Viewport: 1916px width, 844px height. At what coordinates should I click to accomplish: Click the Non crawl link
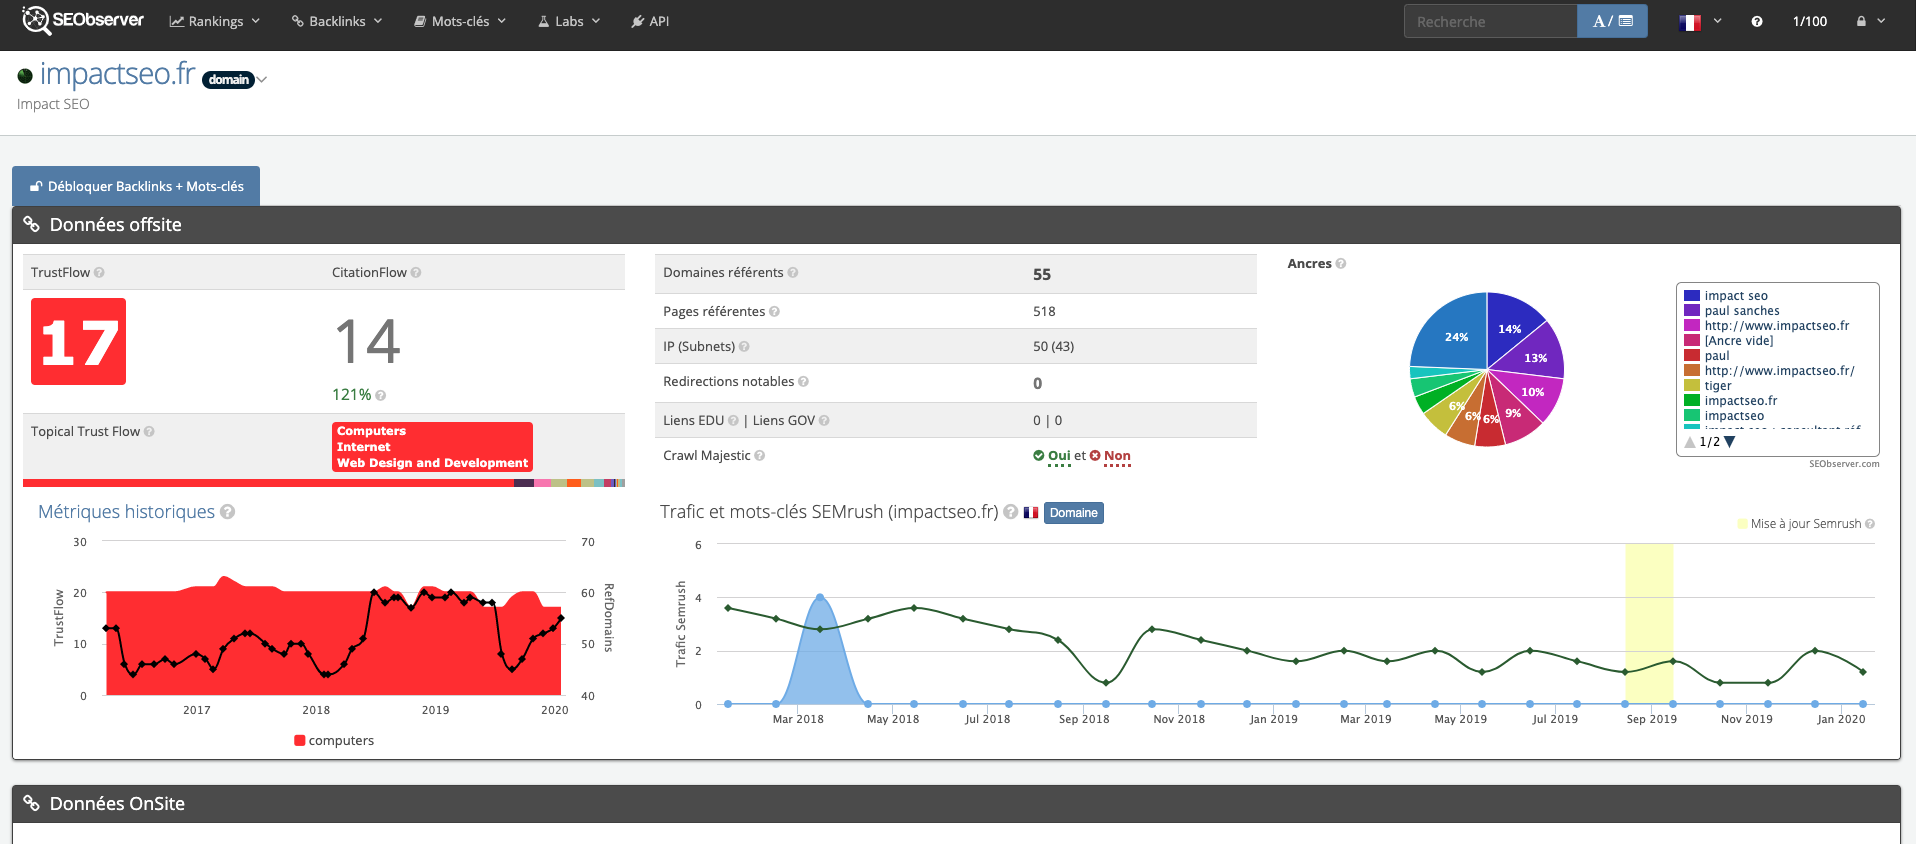click(x=1117, y=455)
